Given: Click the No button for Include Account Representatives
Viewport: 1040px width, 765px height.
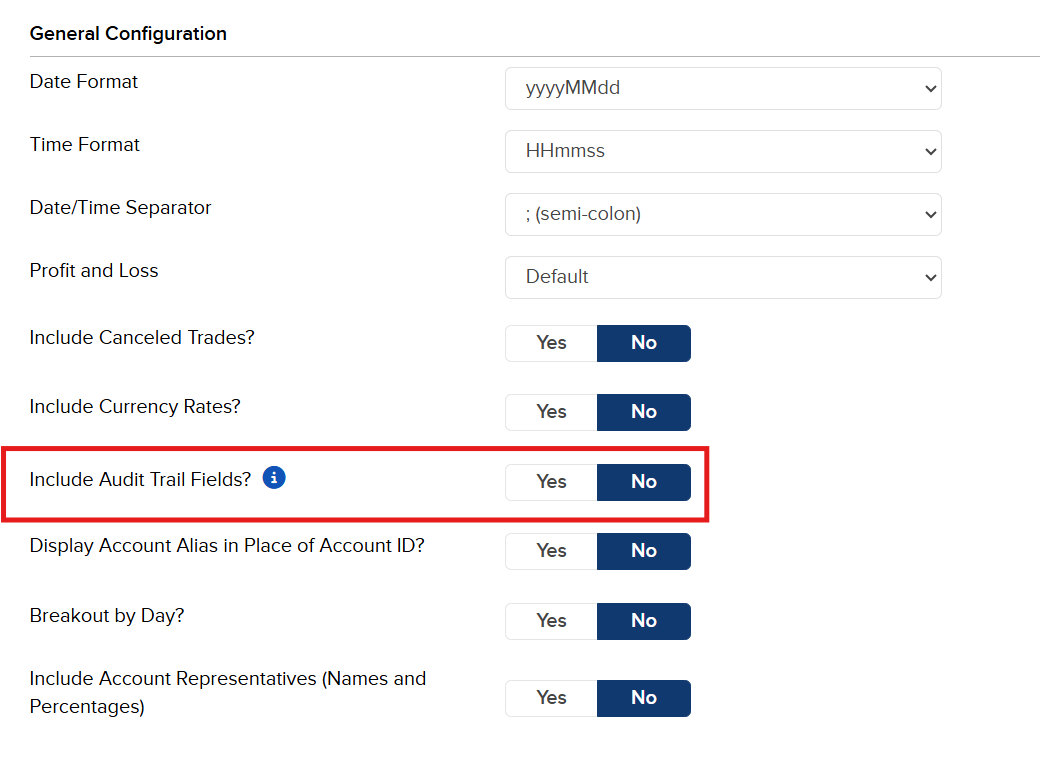Looking at the screenshot, I should (x=643, y=698).
